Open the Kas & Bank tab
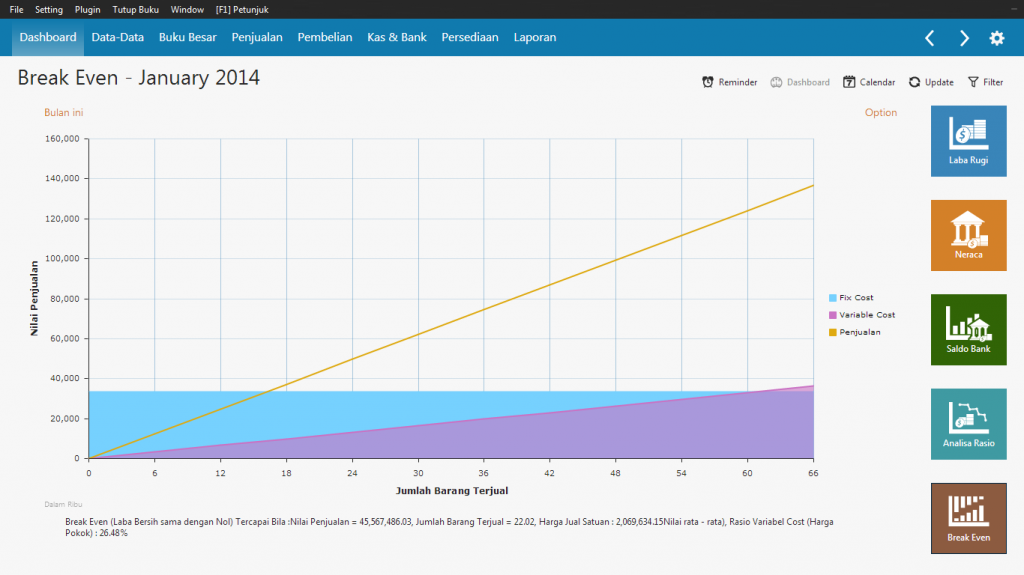This screenshot has height=575, width=1024. (396, 37)
